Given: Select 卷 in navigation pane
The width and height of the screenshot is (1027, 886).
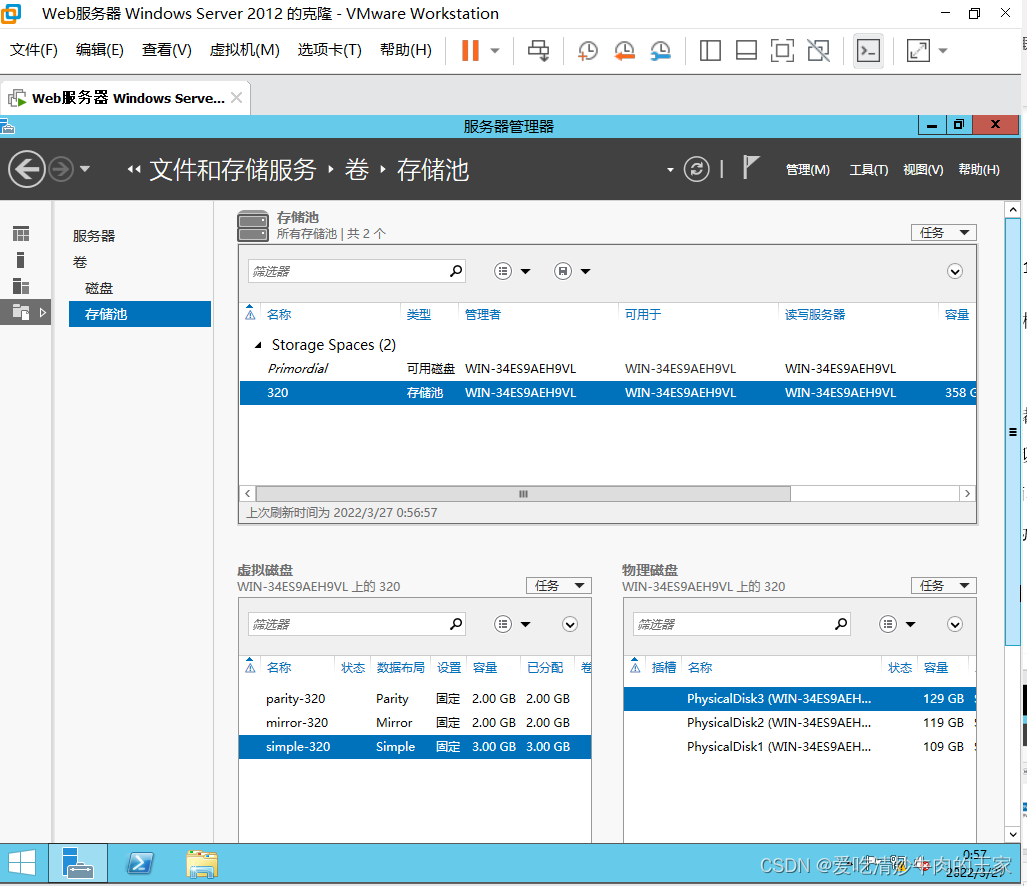Looking at the screenshot, I should [x=80, y=262].
